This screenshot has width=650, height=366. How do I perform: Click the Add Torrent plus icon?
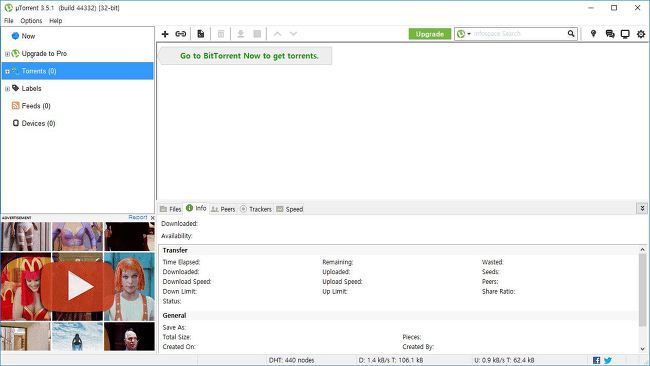click(x=165, y=34)
